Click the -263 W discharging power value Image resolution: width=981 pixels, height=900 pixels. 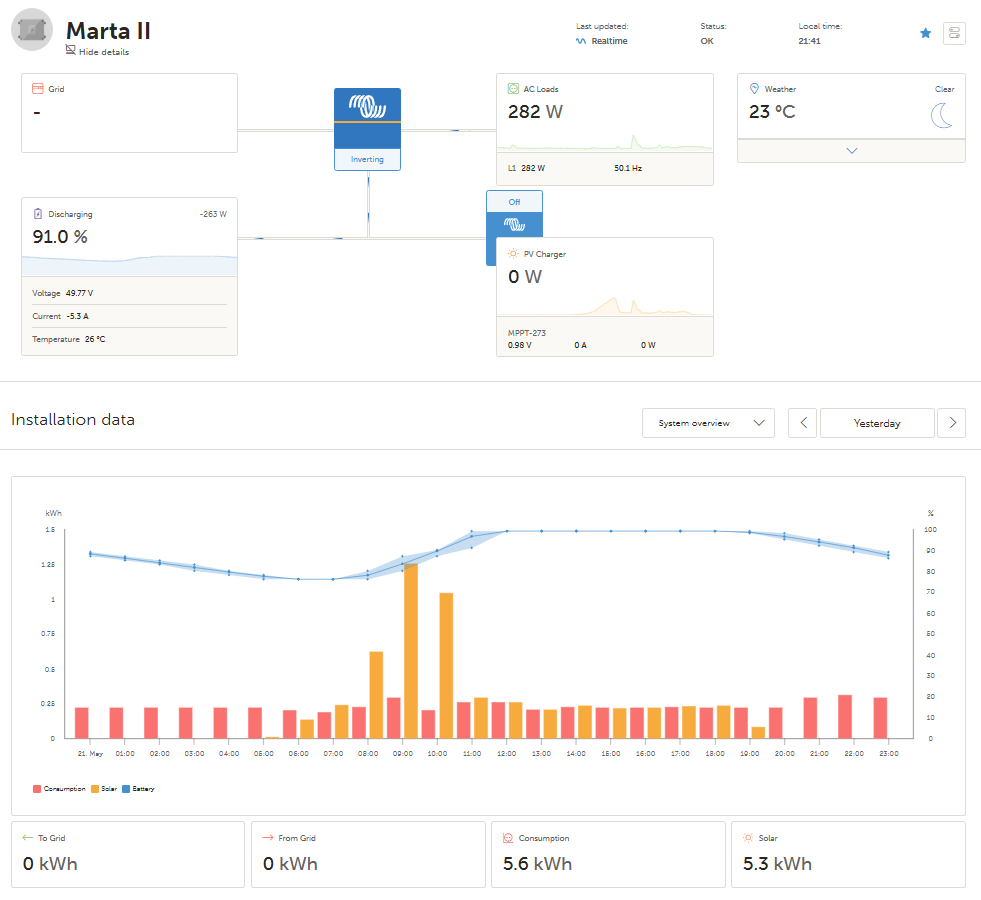coord(213,214)
